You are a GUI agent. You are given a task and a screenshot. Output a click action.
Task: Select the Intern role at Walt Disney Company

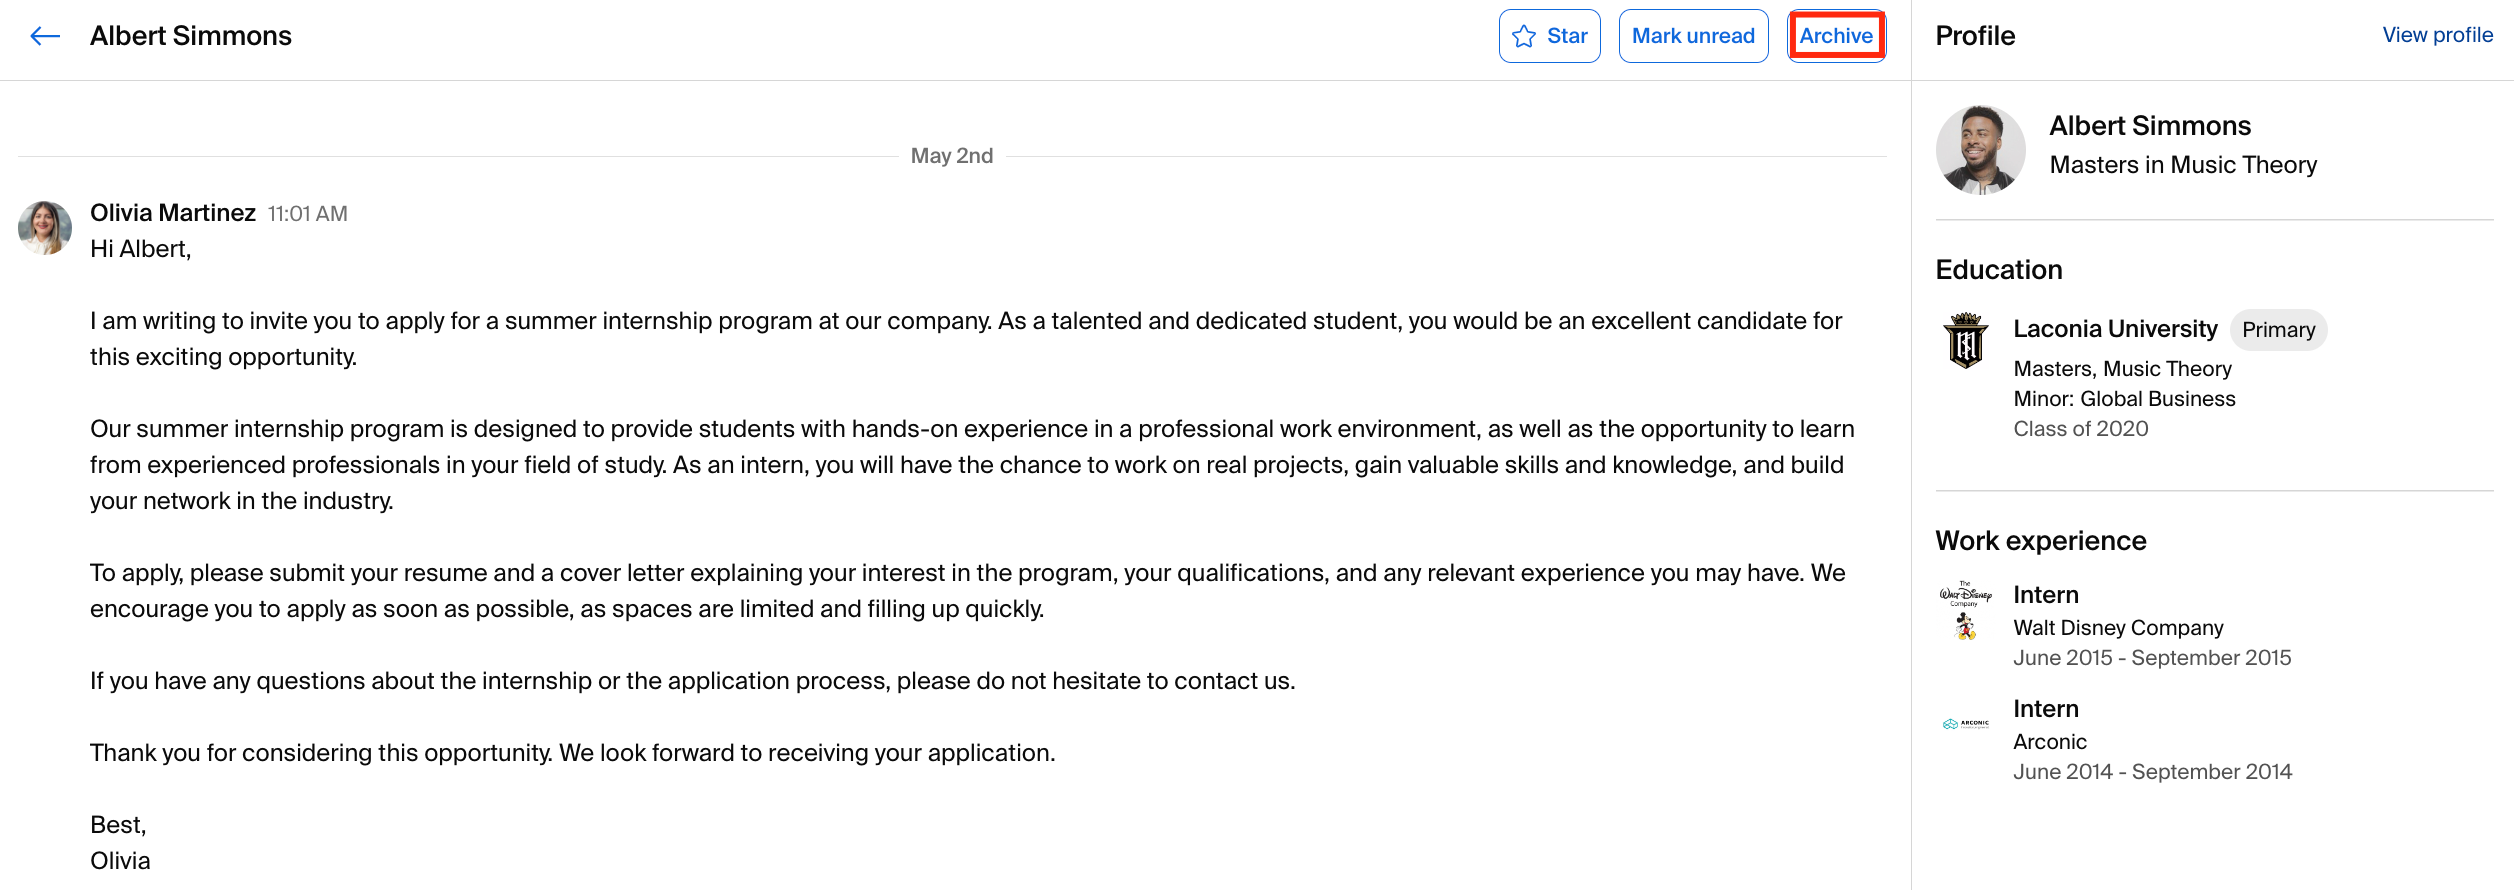pyautogui.click(x=2046, y=595)
